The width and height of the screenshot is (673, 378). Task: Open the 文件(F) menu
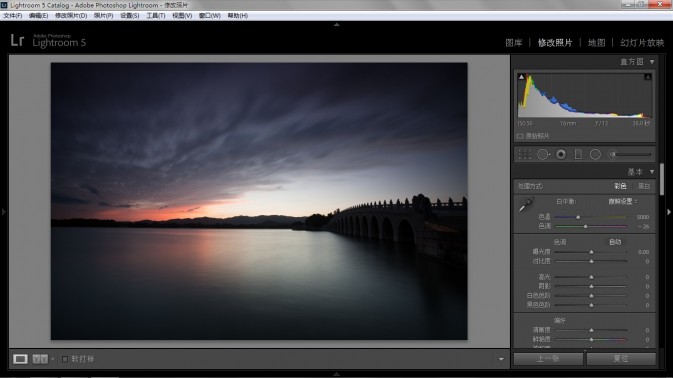click(x=13, y=15)
